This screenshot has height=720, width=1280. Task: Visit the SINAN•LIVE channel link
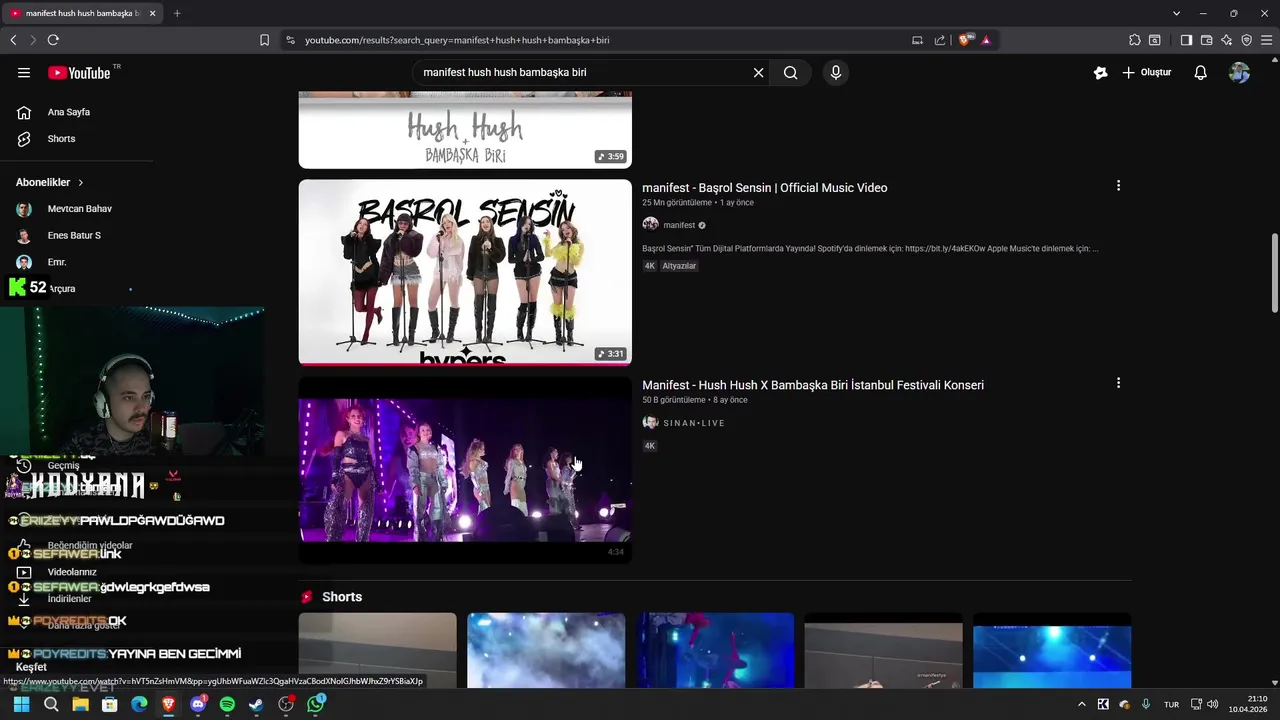694,423
